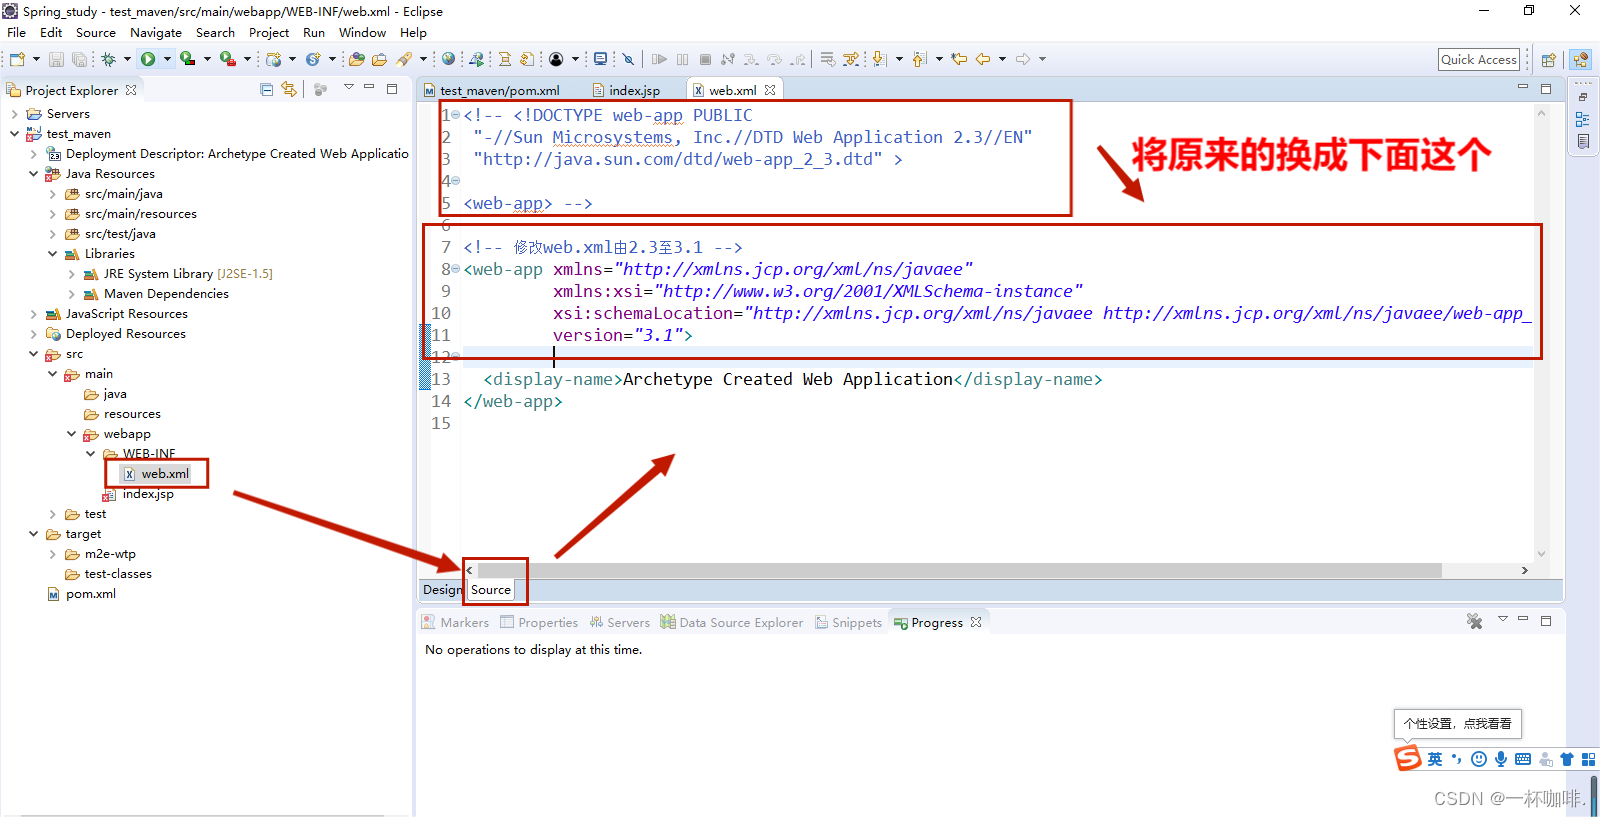Click the Open a Terminal monitor icon
This screenshot has width=1600, height=817.
tap(600, 59)
